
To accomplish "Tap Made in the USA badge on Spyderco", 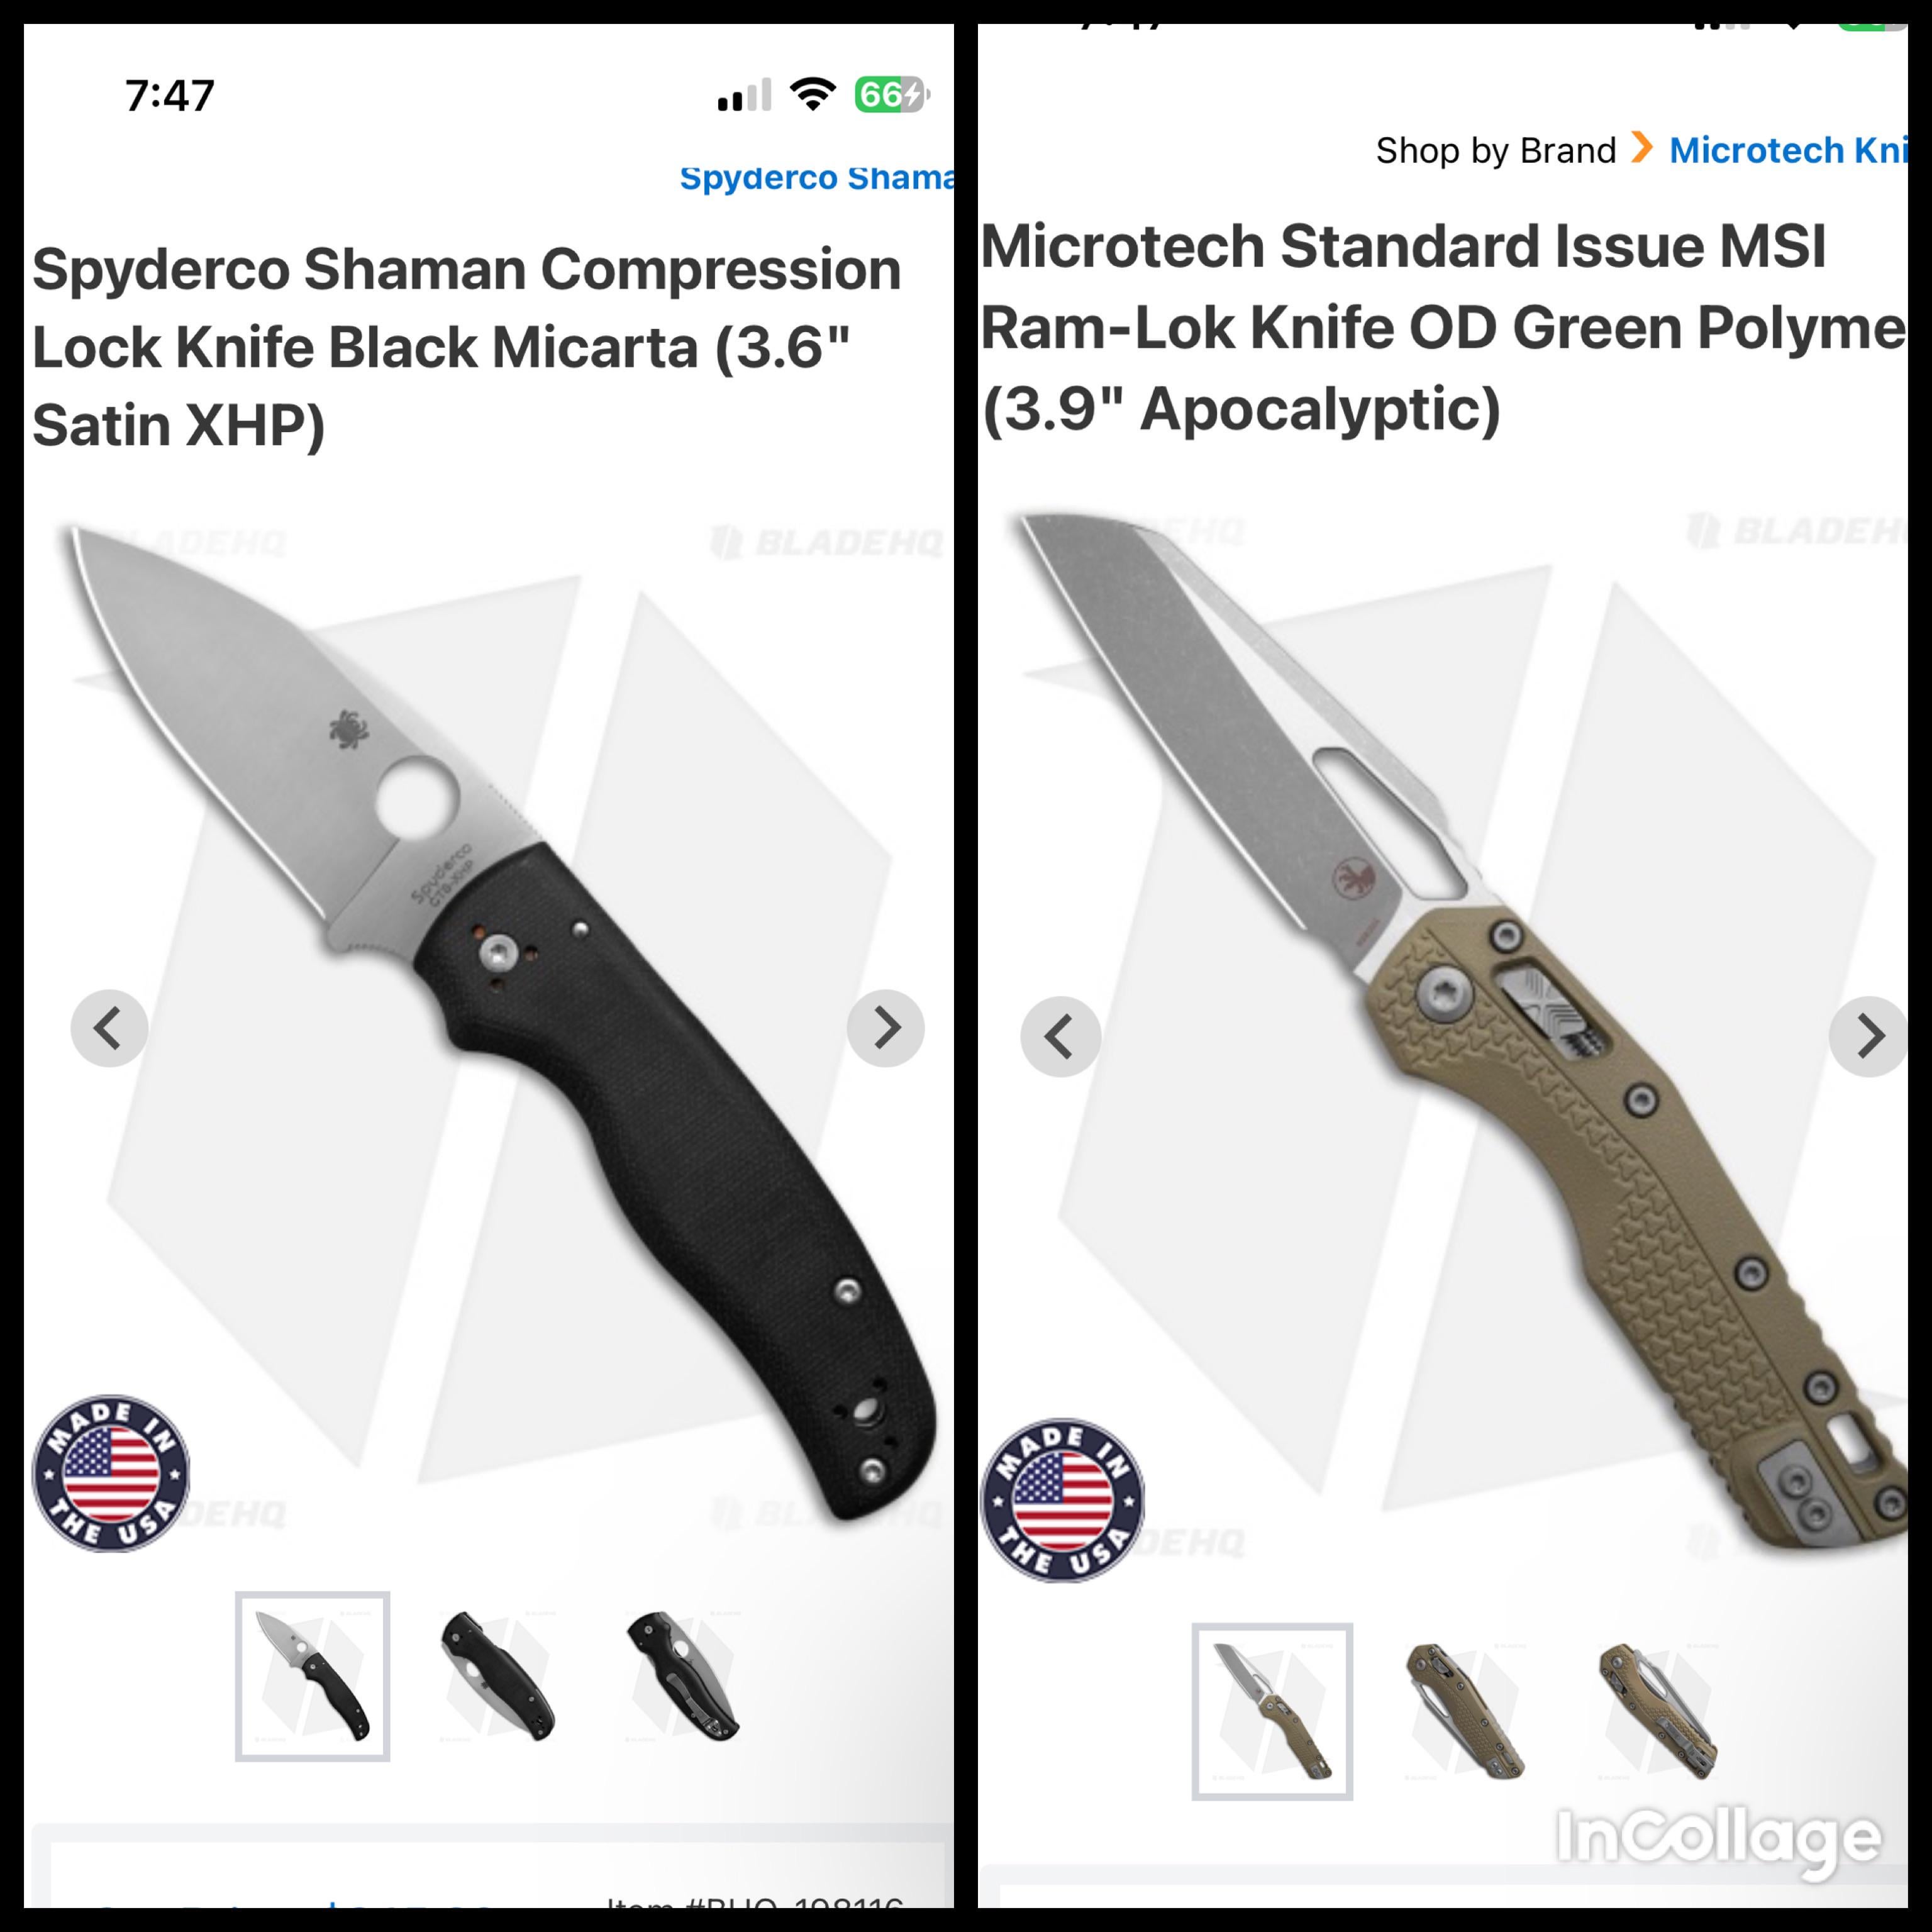I will click(x=111, y=1473).
